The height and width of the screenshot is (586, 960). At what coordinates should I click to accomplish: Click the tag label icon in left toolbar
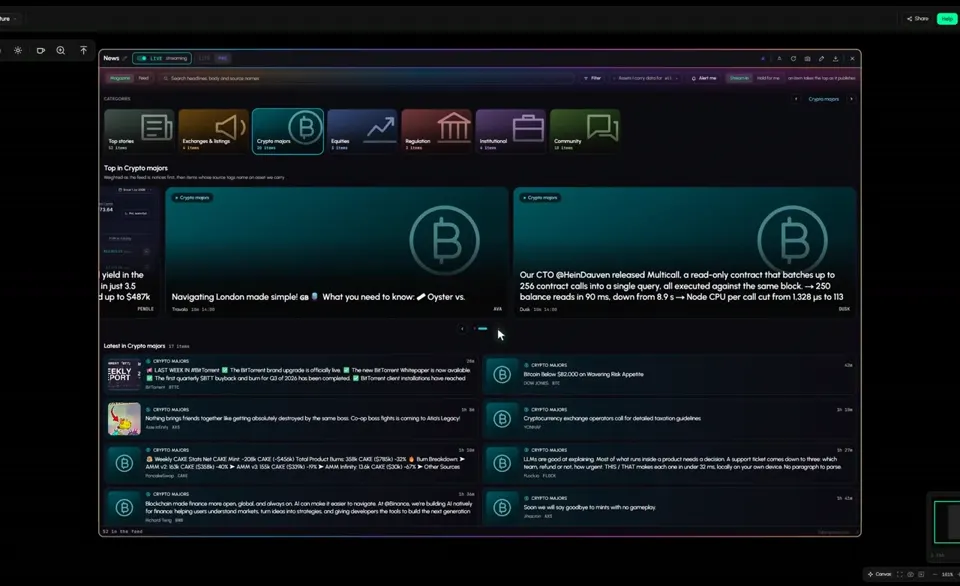(40, 50)
